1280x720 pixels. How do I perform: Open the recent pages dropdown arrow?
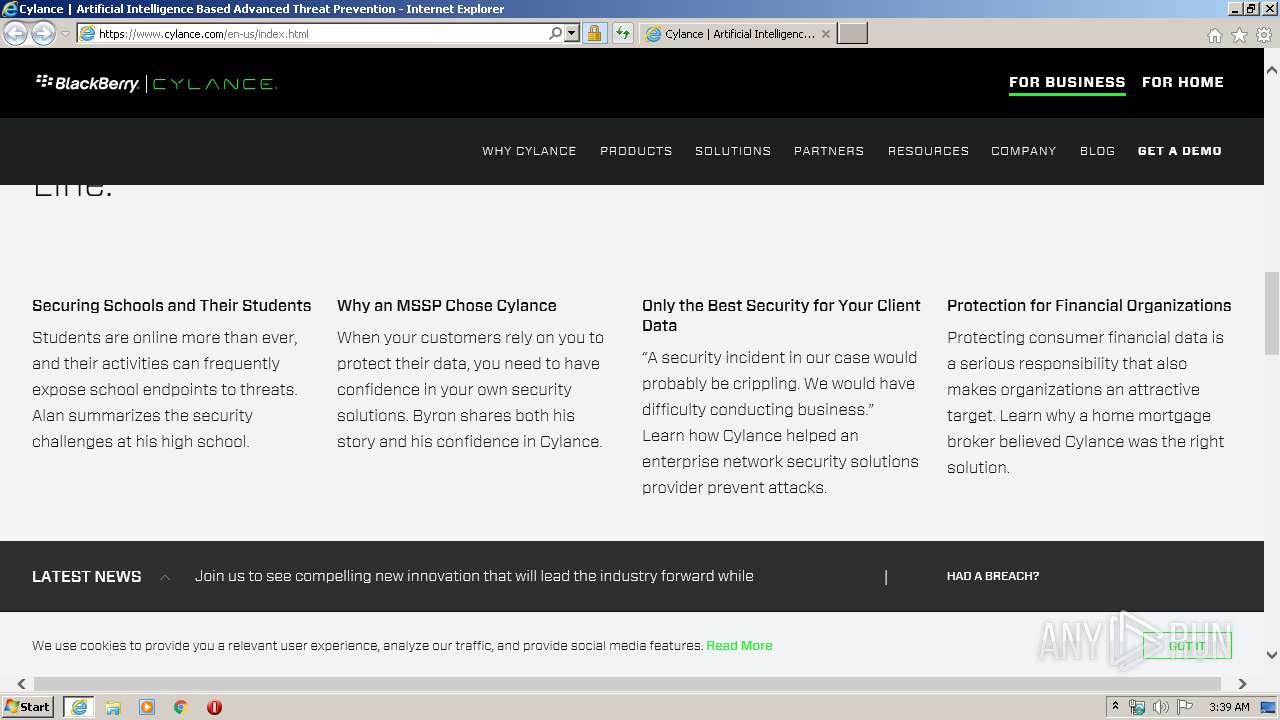point(65,34)
